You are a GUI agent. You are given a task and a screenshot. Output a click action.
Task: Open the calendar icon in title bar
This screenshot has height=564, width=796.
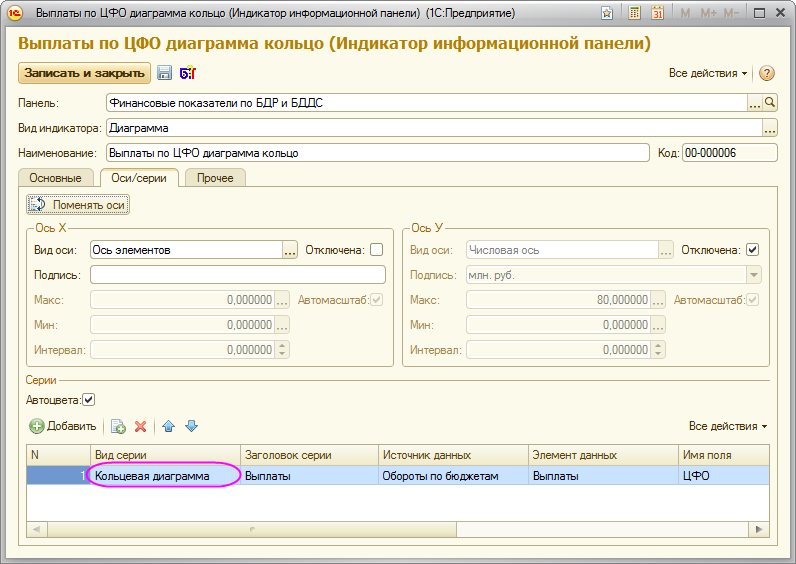(x=657, y=13)
